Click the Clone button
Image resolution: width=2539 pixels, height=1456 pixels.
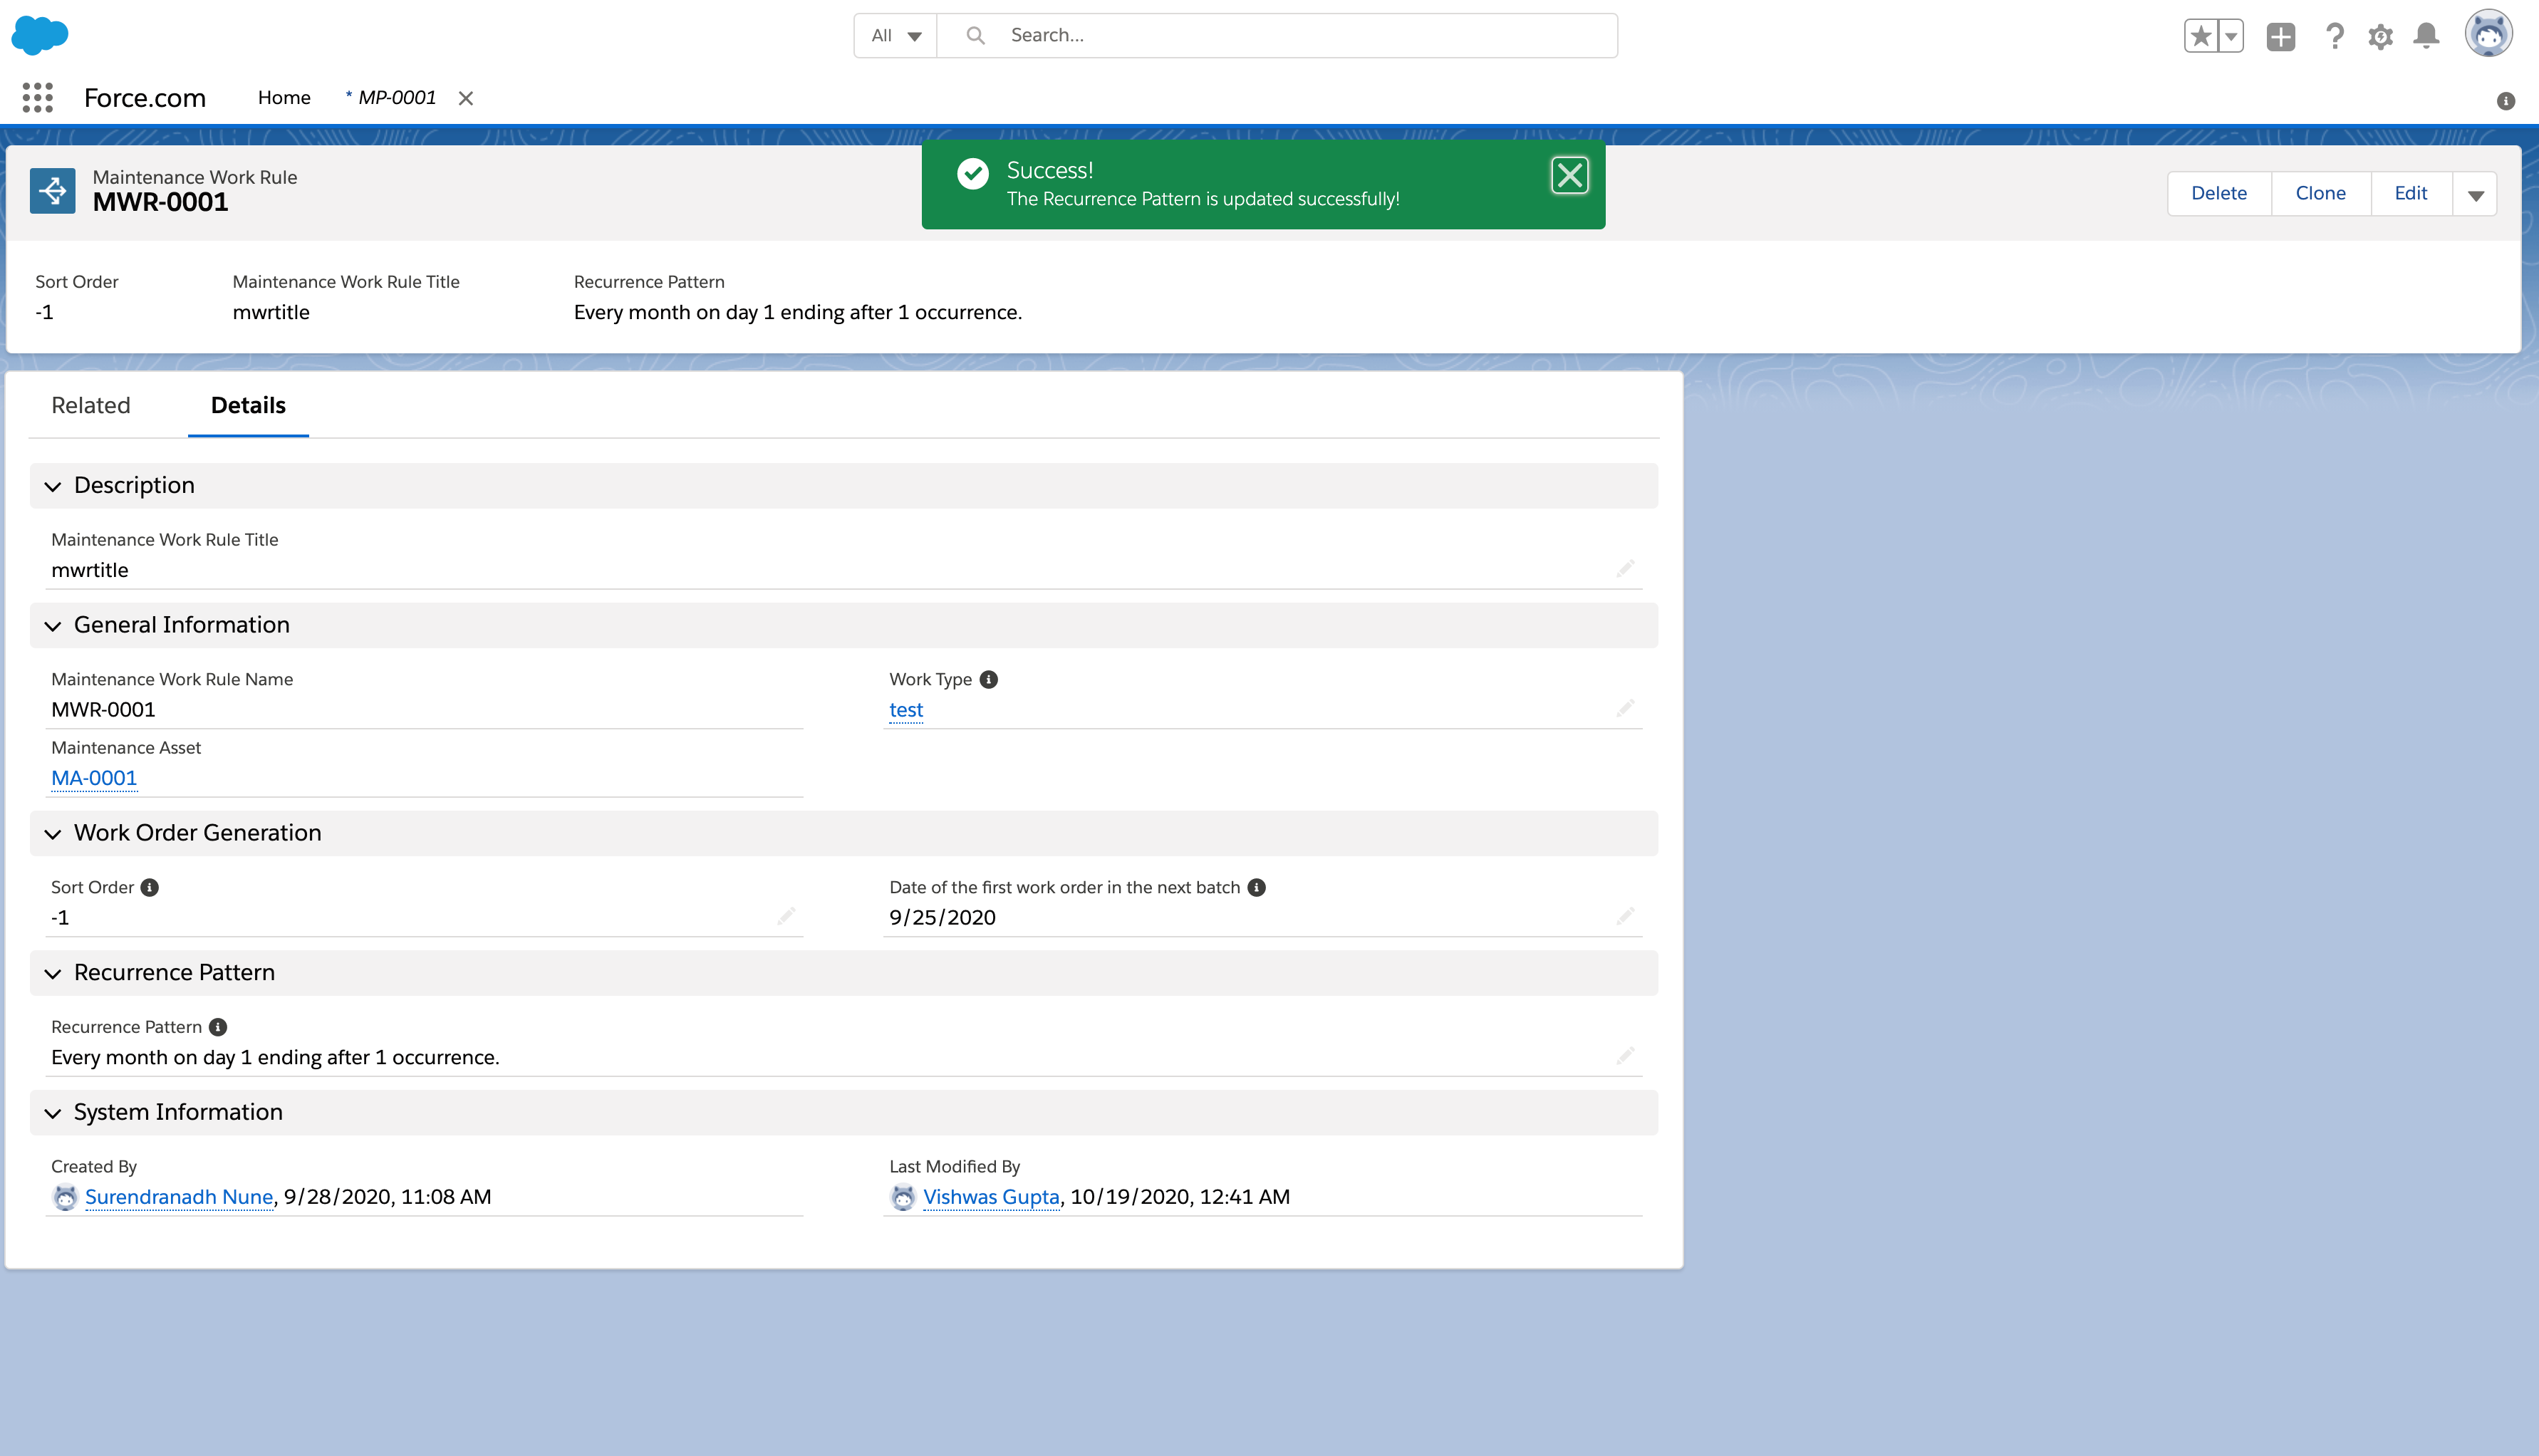click(2320, 193)
